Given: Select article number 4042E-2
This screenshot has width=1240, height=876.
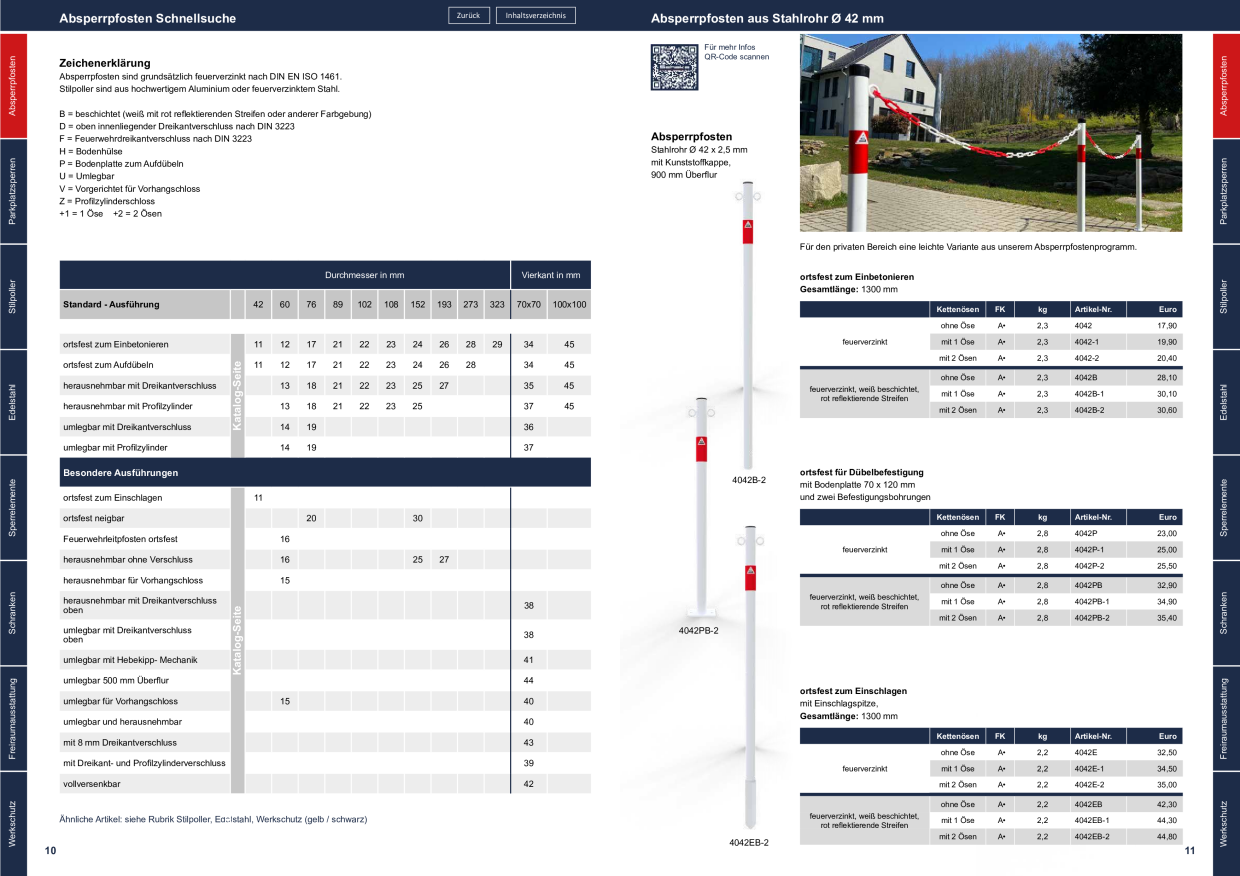Looking at the screenshot, I should click(1090, 785).
